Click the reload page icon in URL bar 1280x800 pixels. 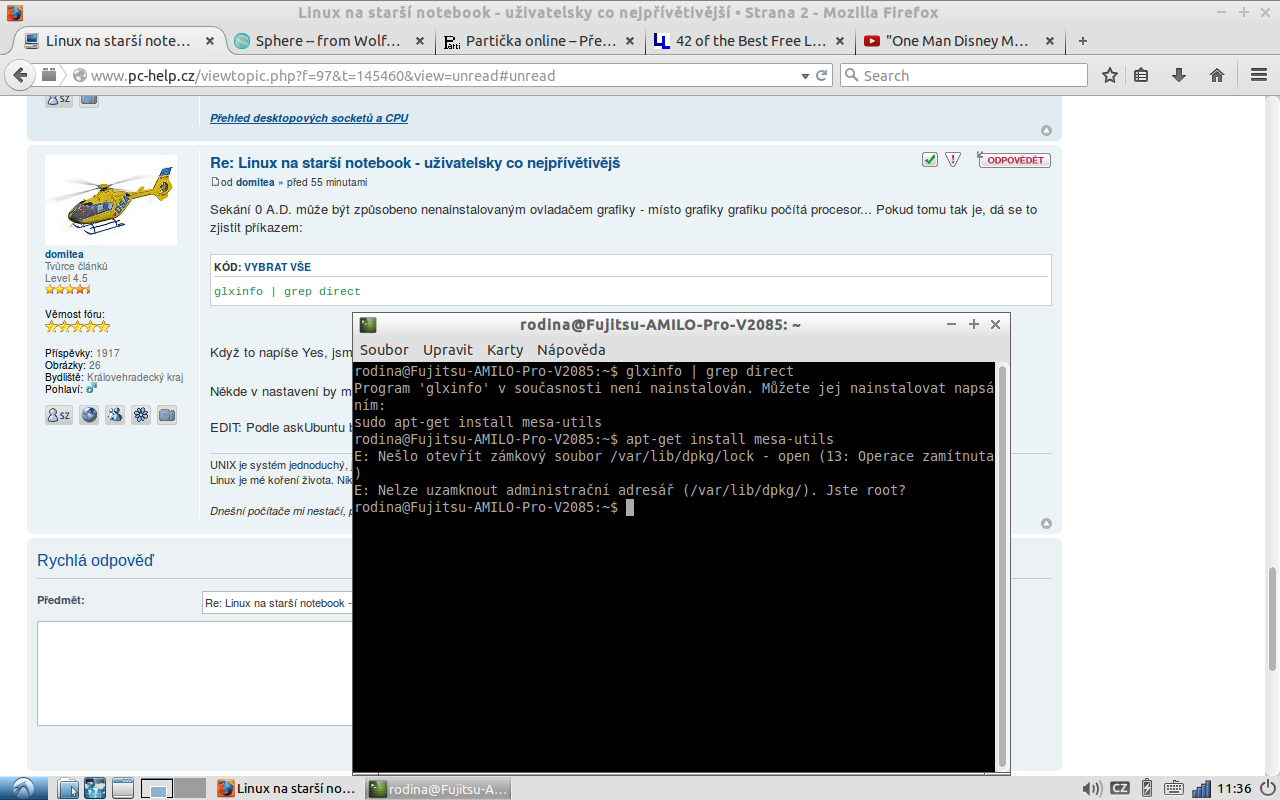822,76
